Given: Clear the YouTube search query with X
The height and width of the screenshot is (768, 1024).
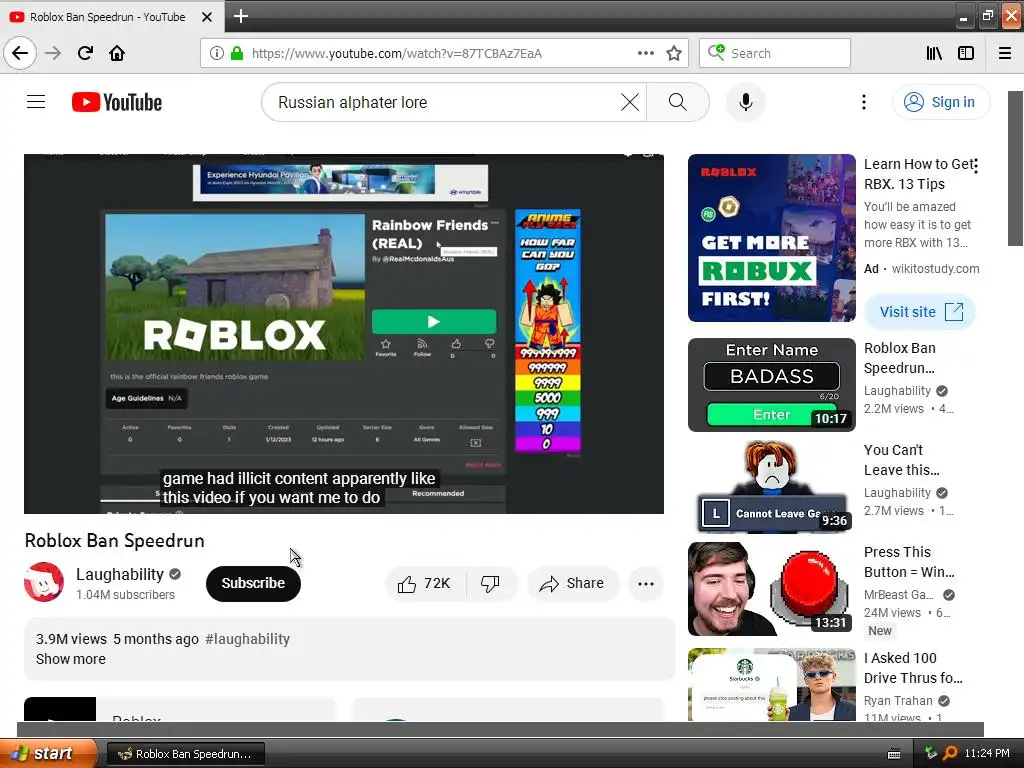Looking at the screenshot, I should click(630, 102).
